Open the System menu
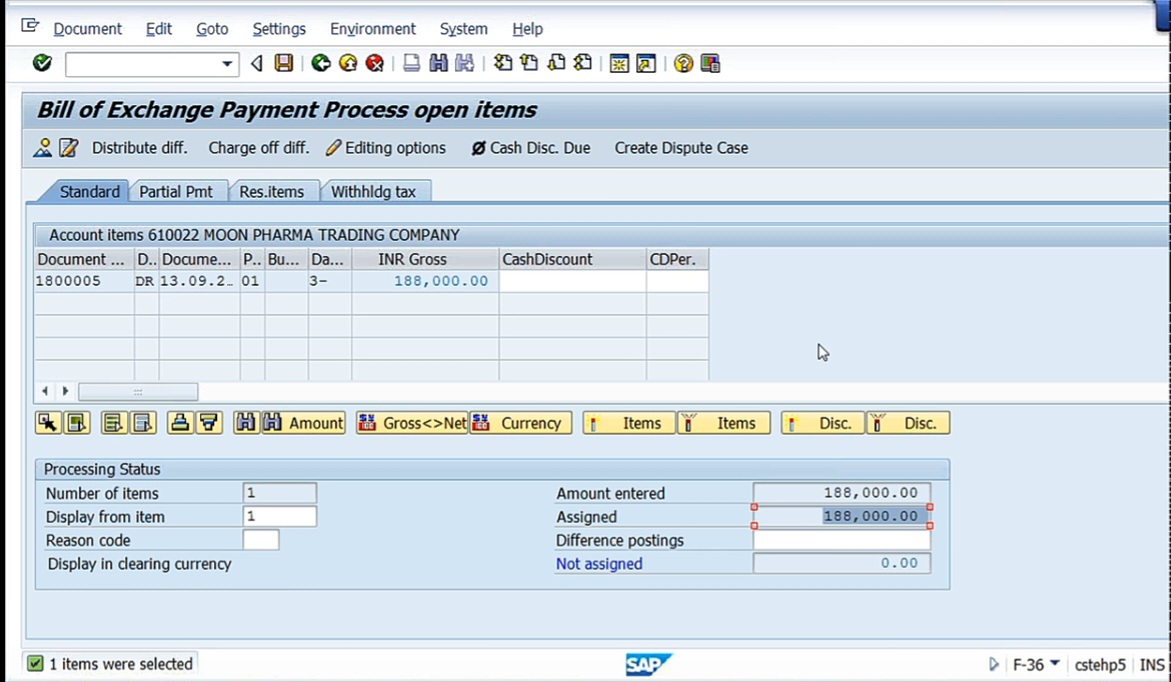Viewport: 1171px width, 682px height. coord(464,29)
